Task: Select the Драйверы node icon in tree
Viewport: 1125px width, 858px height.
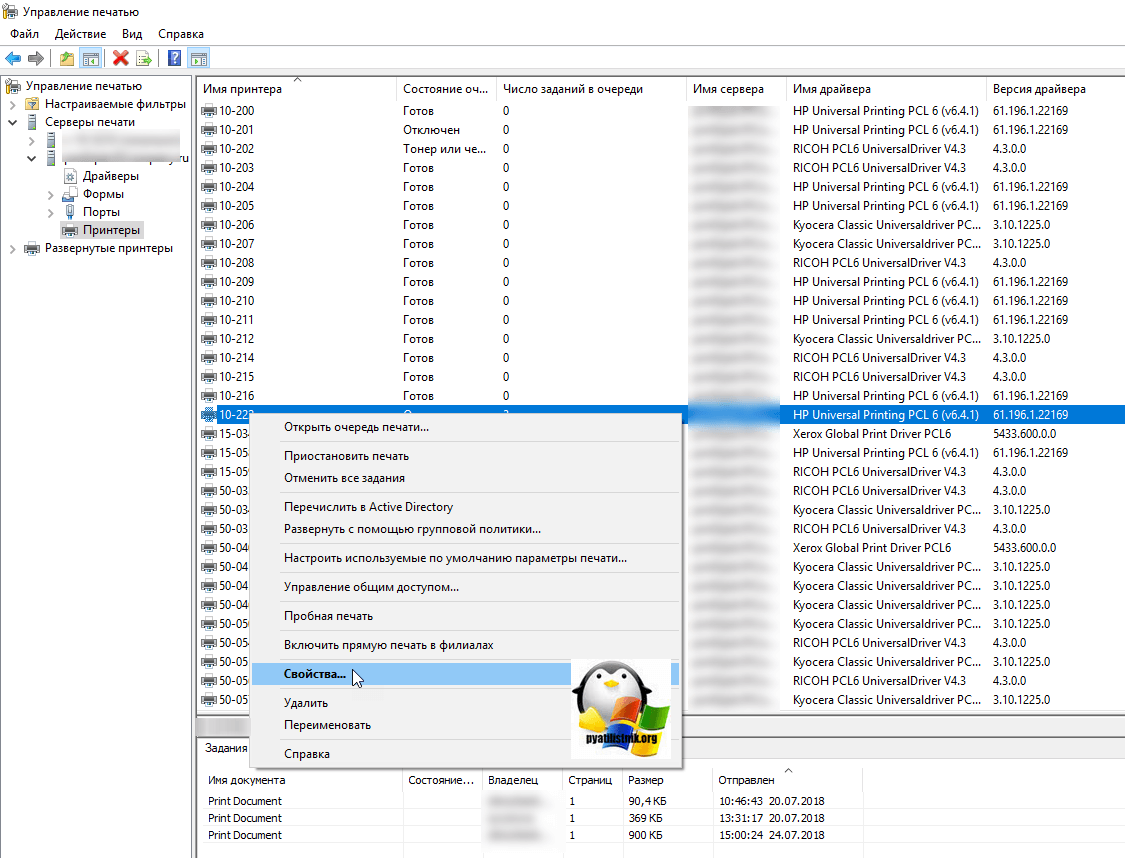Action: point(71,176)
